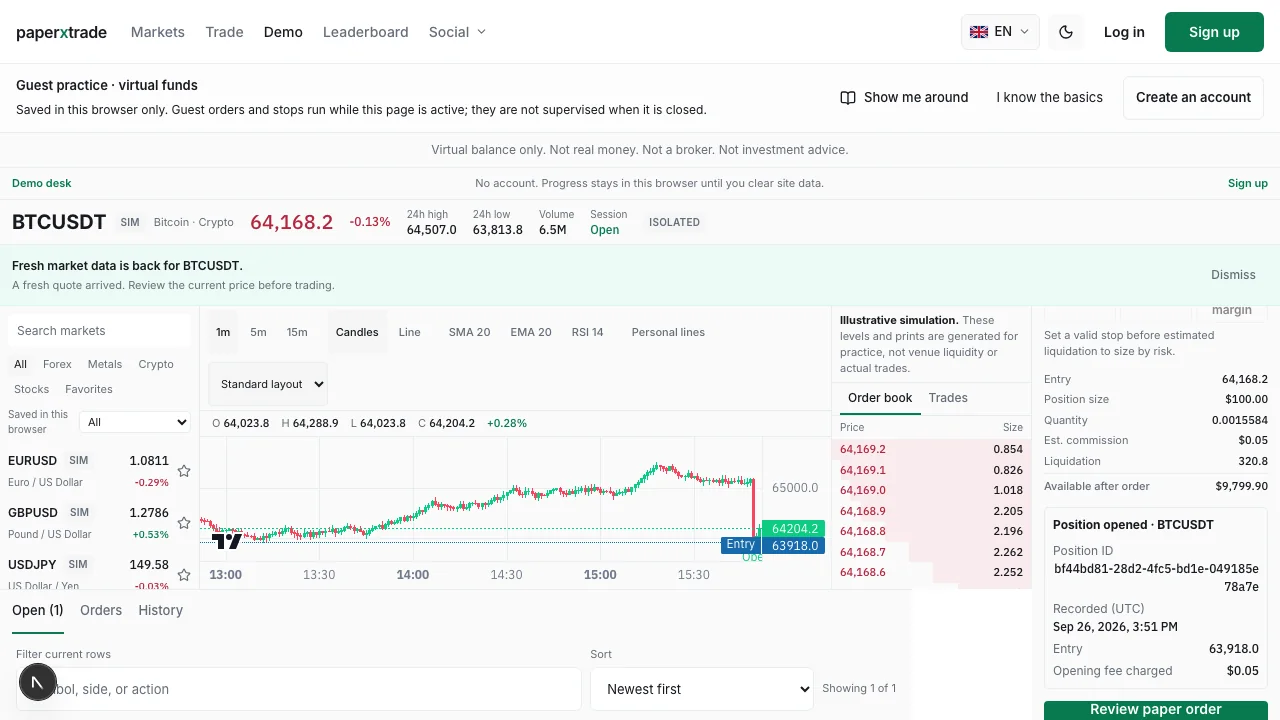Switch to the Orders tab
This screenshot has height=720, width=1280.
pos(101,610)
